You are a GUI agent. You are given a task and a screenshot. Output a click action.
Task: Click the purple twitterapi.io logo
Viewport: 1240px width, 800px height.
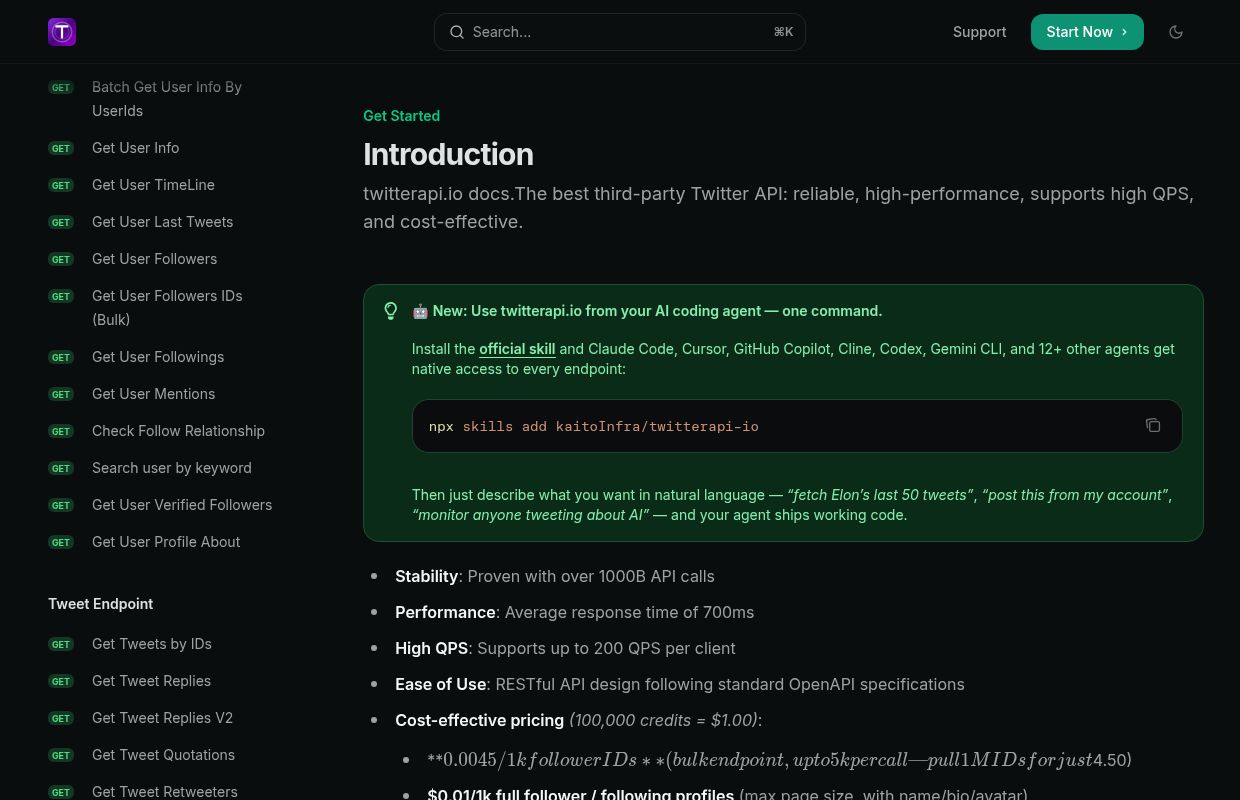[62, 32]
